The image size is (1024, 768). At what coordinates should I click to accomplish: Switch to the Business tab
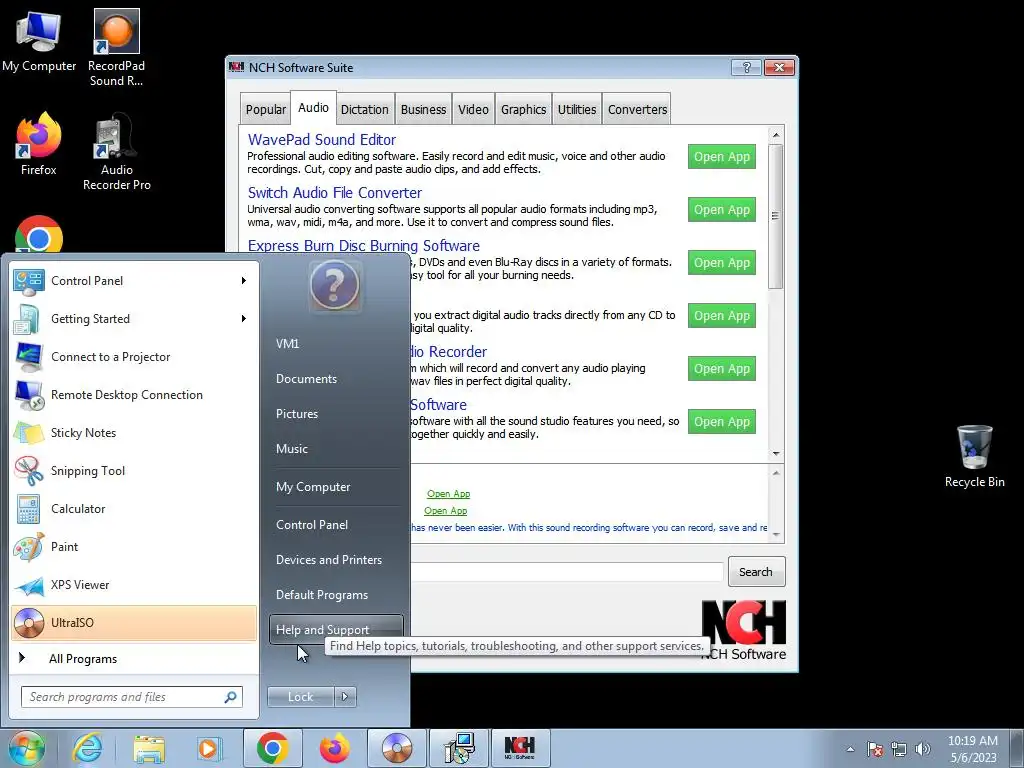pos(423,110)
